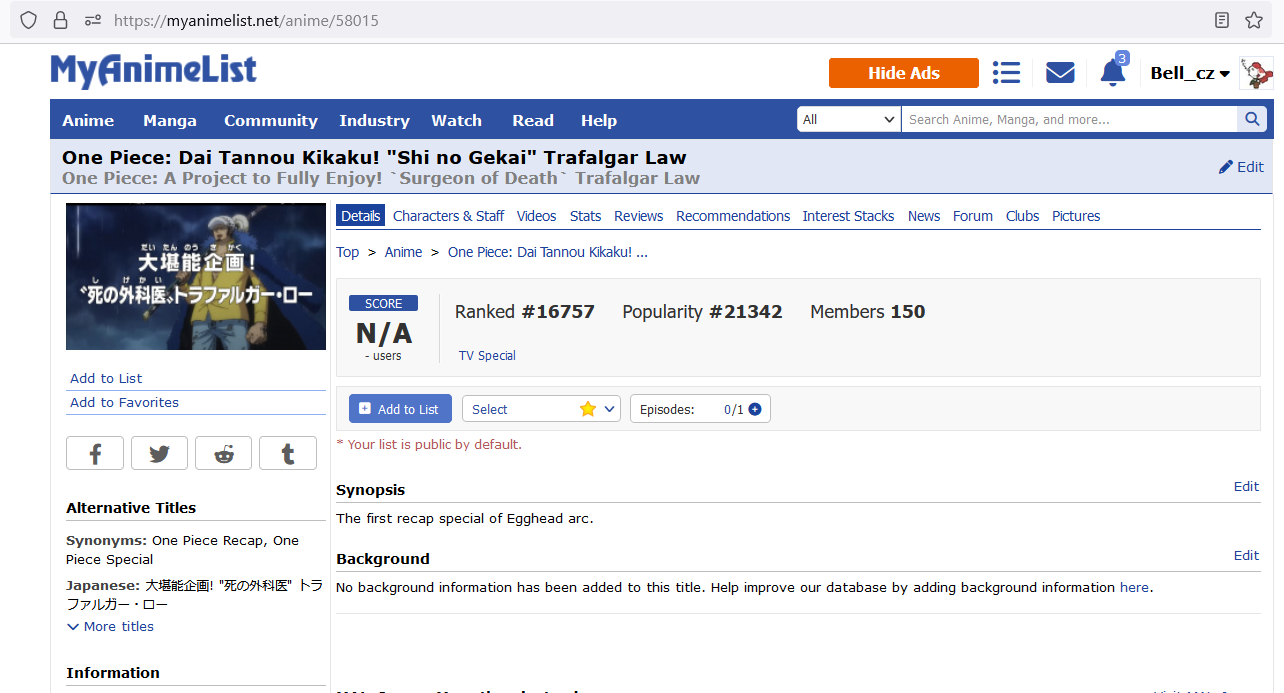Switch to the Pictures tab

click(1076, 216)
